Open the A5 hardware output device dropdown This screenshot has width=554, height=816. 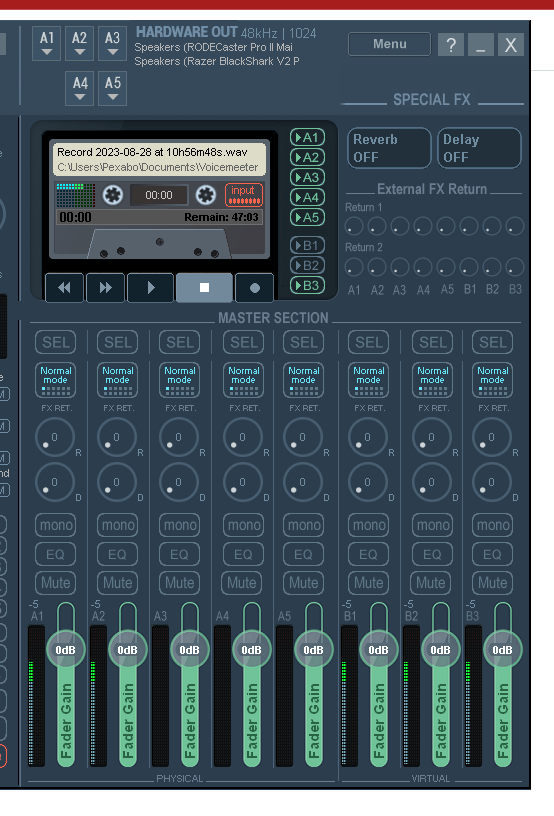pos(112,88)
